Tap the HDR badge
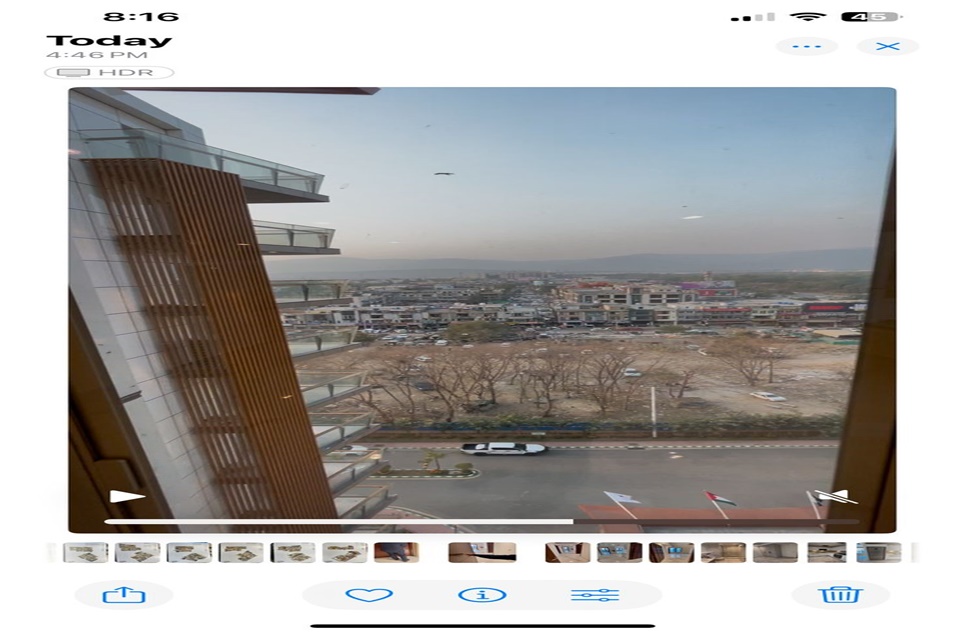965x633 pixels. (109, 73)
